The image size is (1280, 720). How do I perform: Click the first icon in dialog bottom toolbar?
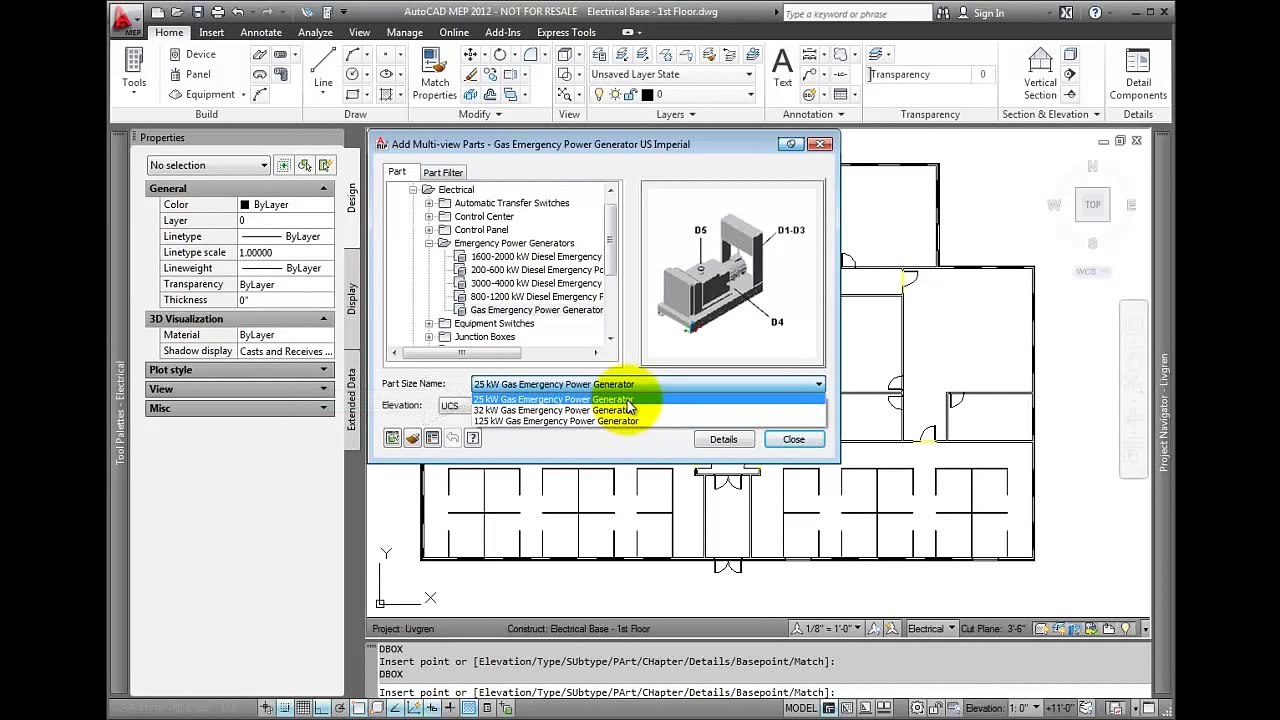coord(392,438)
